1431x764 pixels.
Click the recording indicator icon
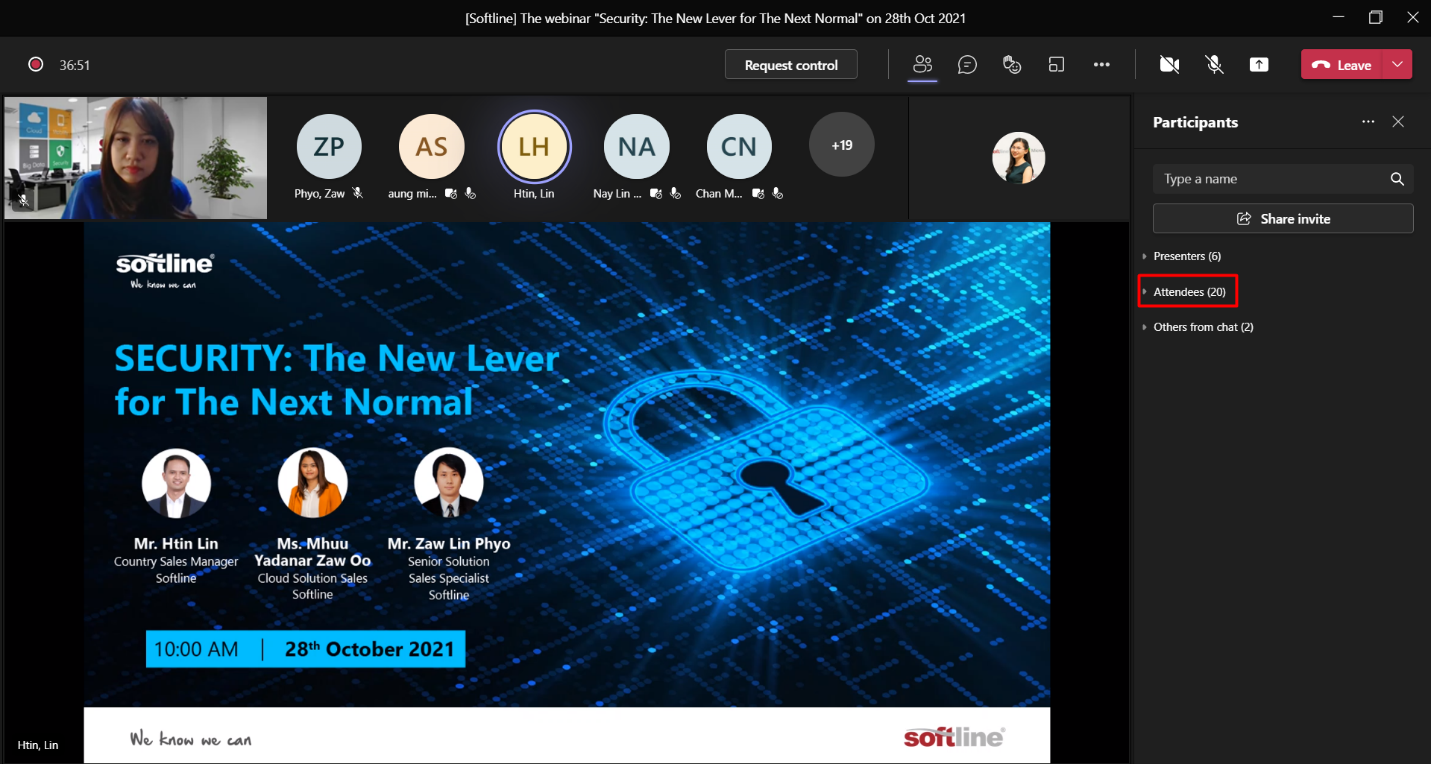click(36, 65)
